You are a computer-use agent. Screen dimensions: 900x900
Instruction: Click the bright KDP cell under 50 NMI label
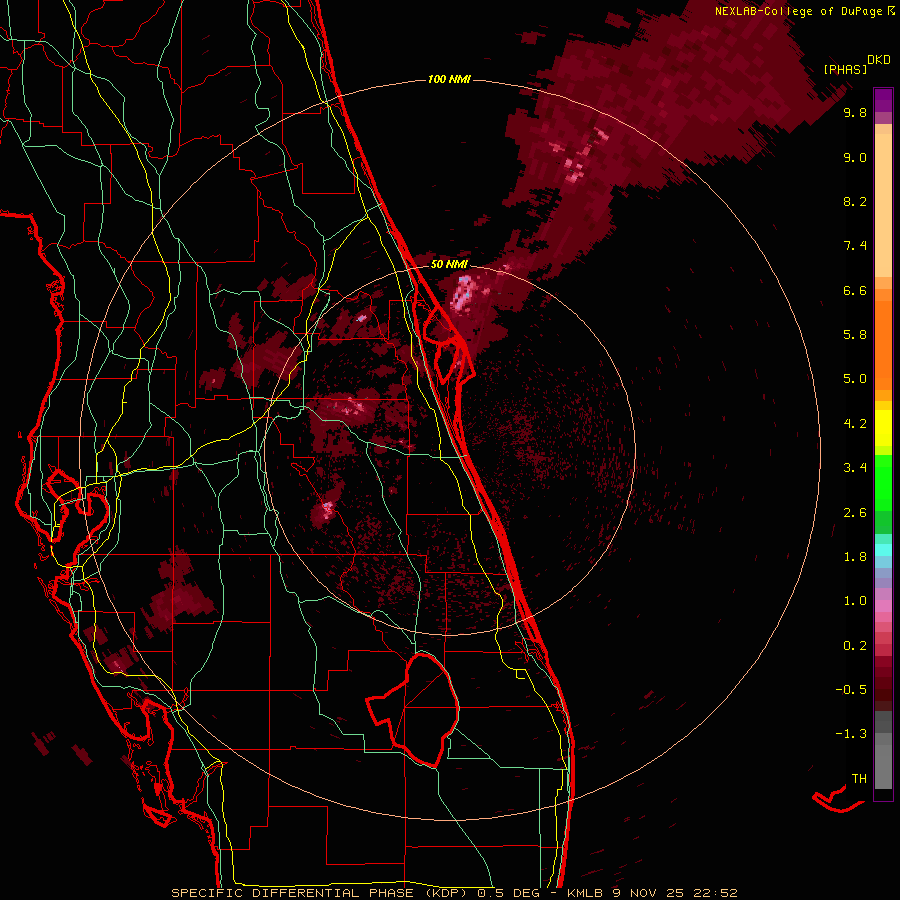pos(462,294)
